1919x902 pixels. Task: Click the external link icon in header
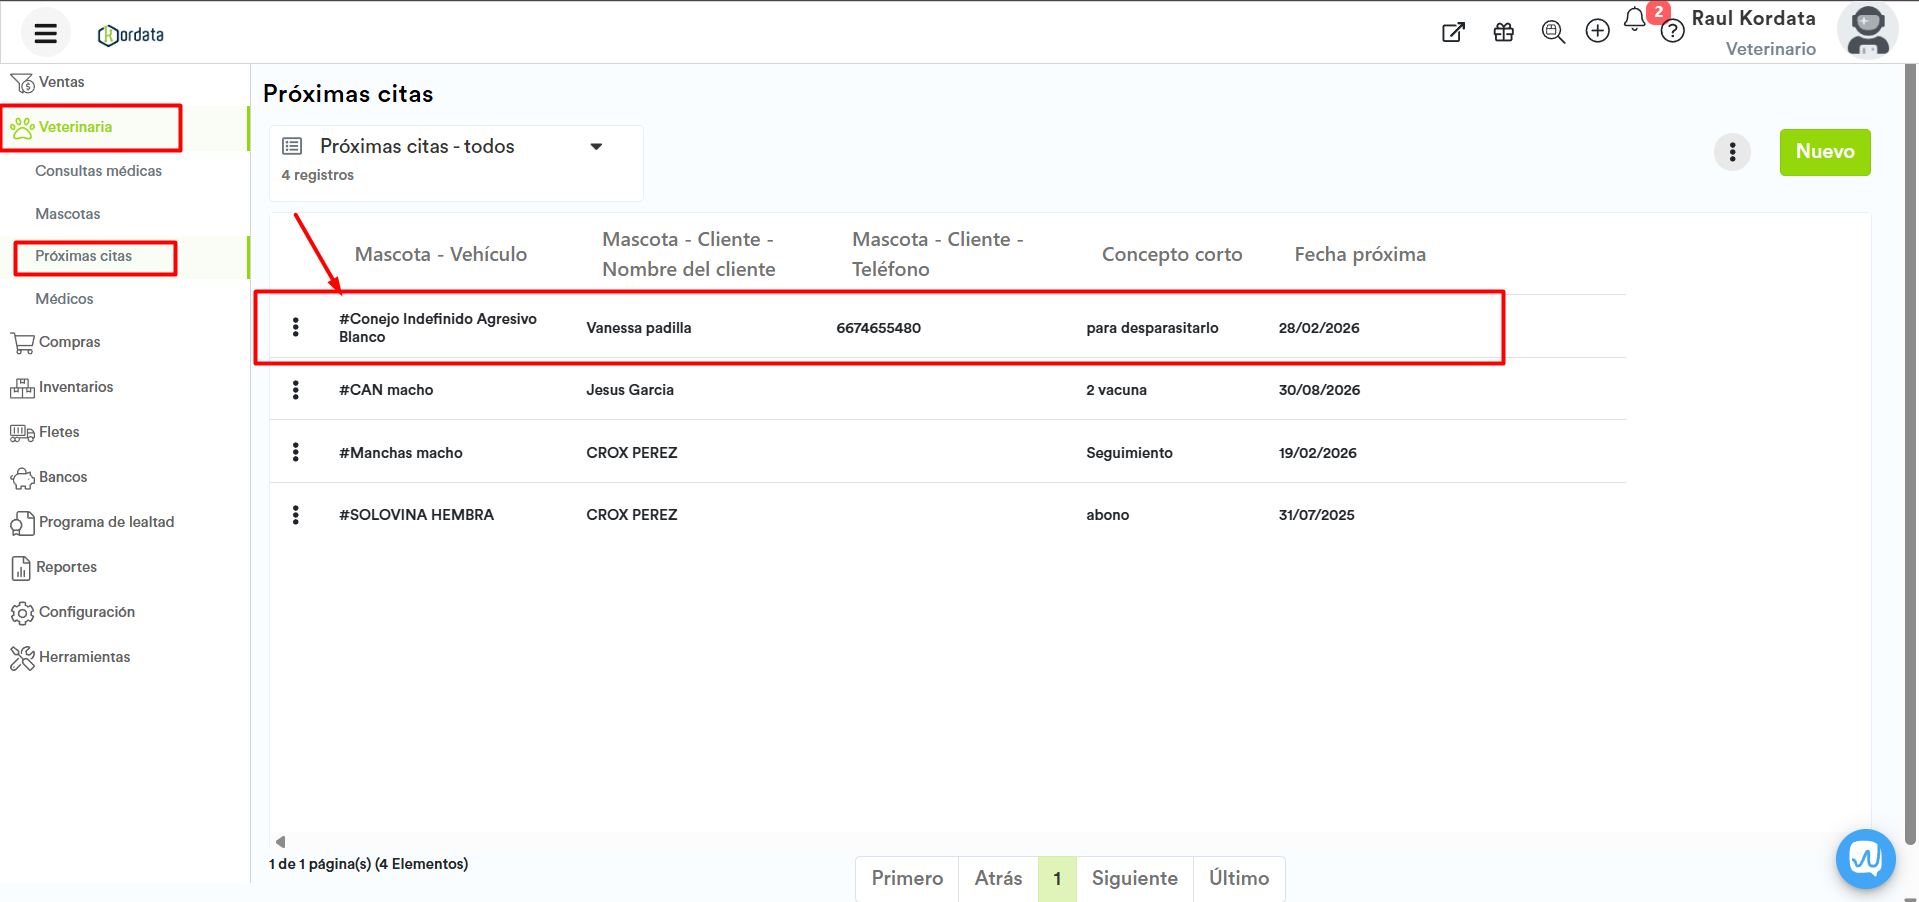click(x=1453, y=32)
